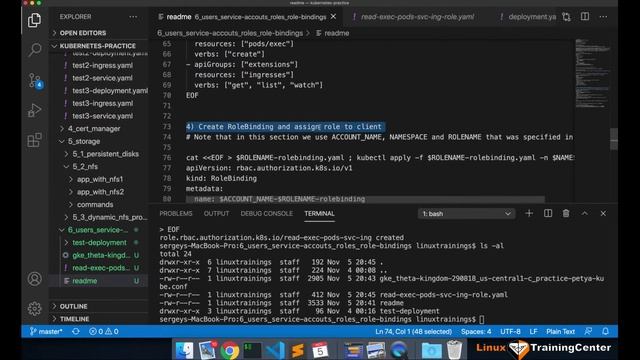Viewport: 640px width, 360px height.
Task: Open the Manage gear icon
Action: click(34, 309)
